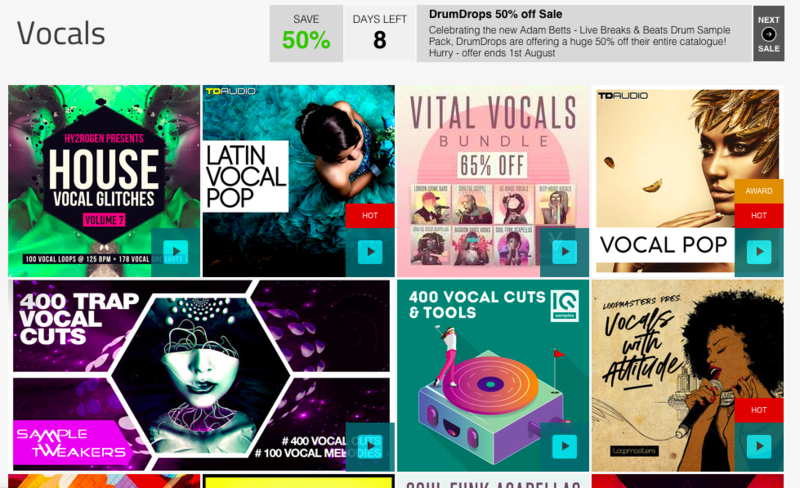The image size is (800, 488).
Task: Click the Save 50% sale box
Action: [306, 34]
